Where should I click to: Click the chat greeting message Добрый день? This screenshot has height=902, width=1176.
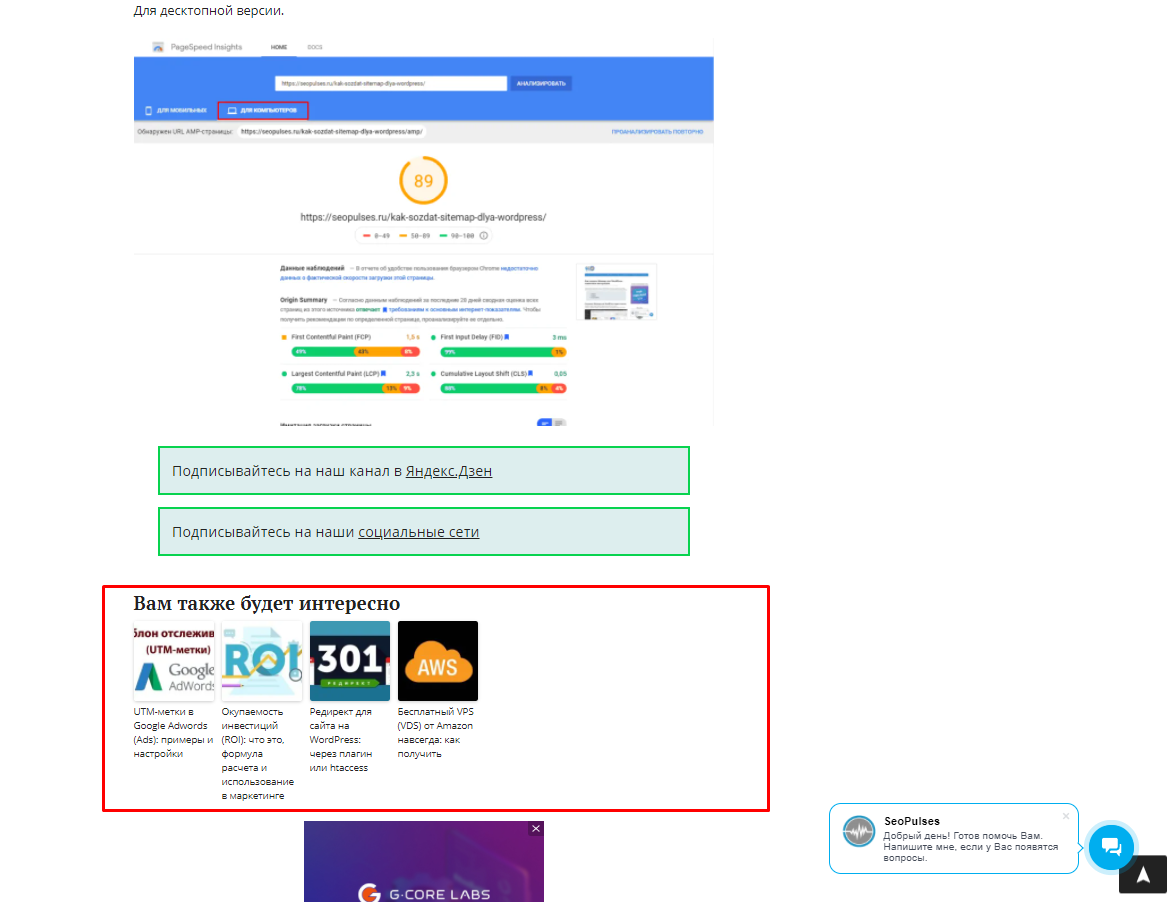(970, 847)
